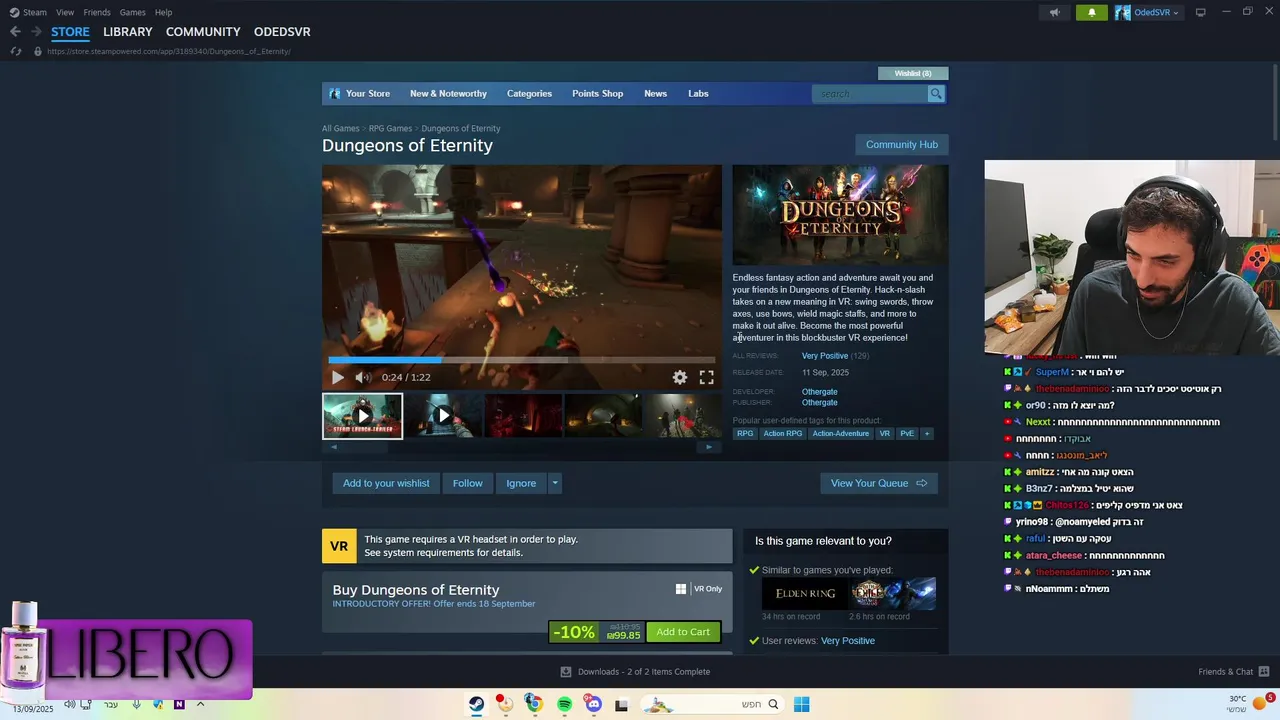Click the Windows Start button
The height and width of the screenshot is (720, 1280).
[801, 704]
